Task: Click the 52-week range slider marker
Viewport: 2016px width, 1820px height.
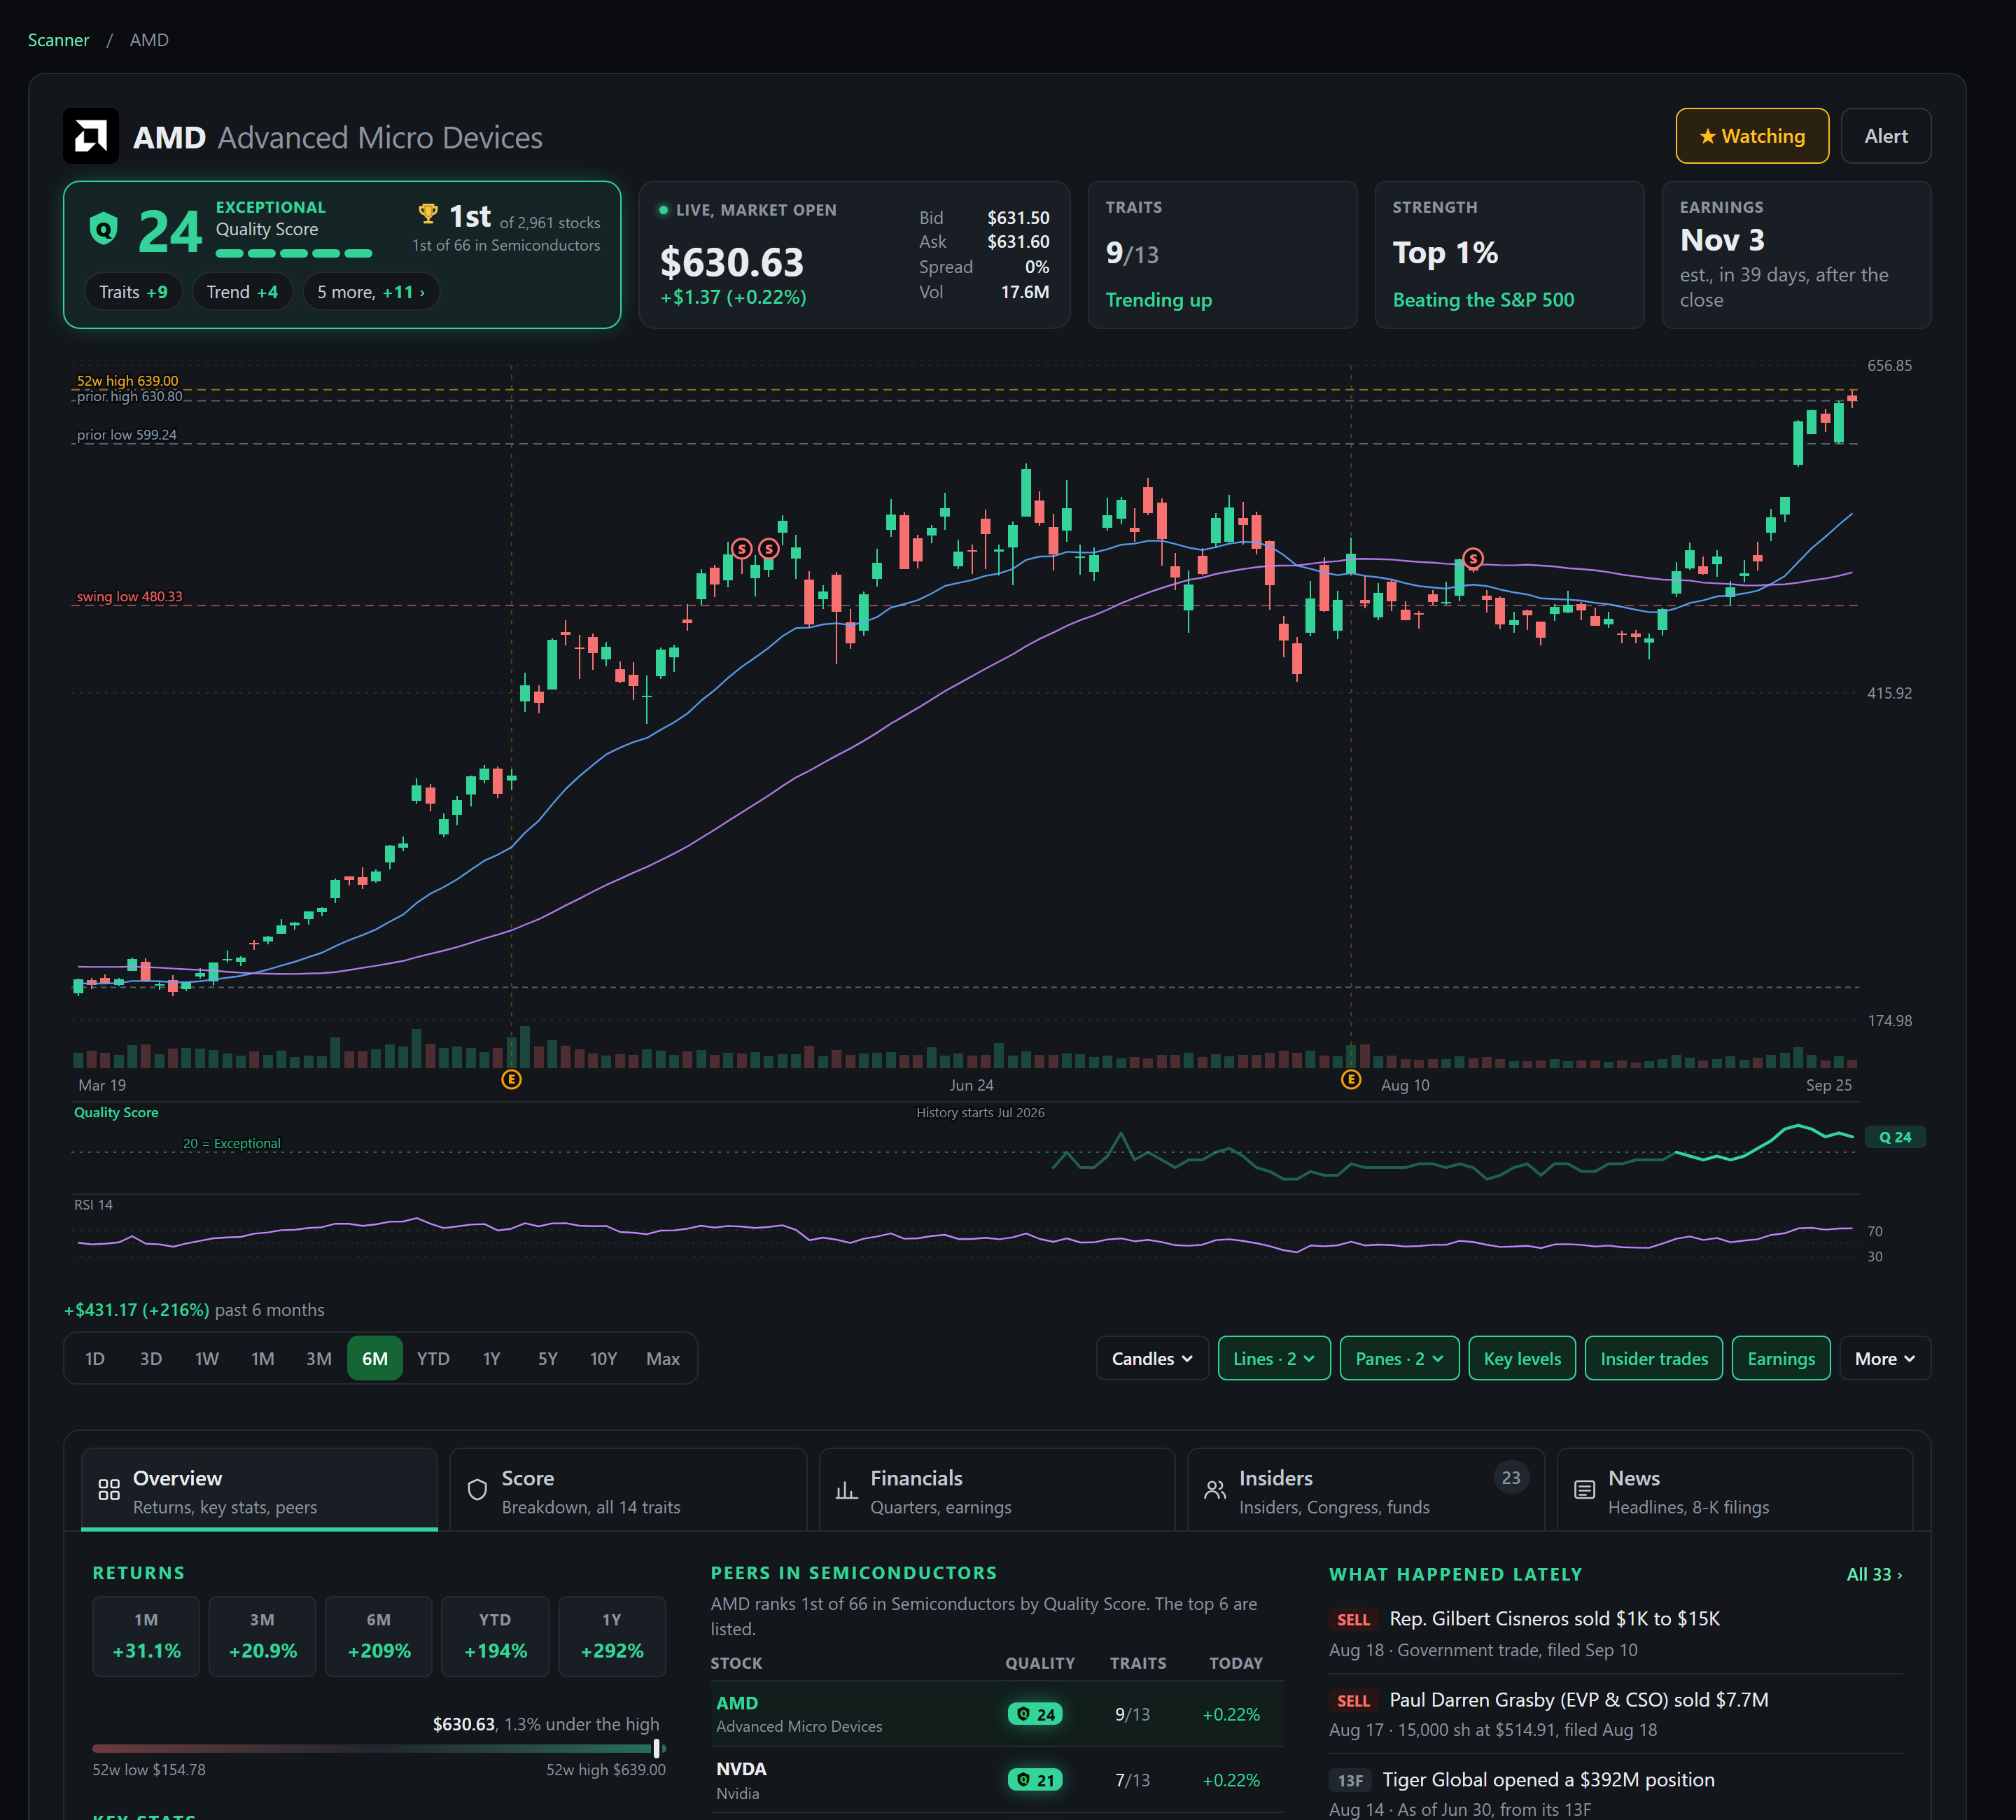Action: coord(657,1748)
